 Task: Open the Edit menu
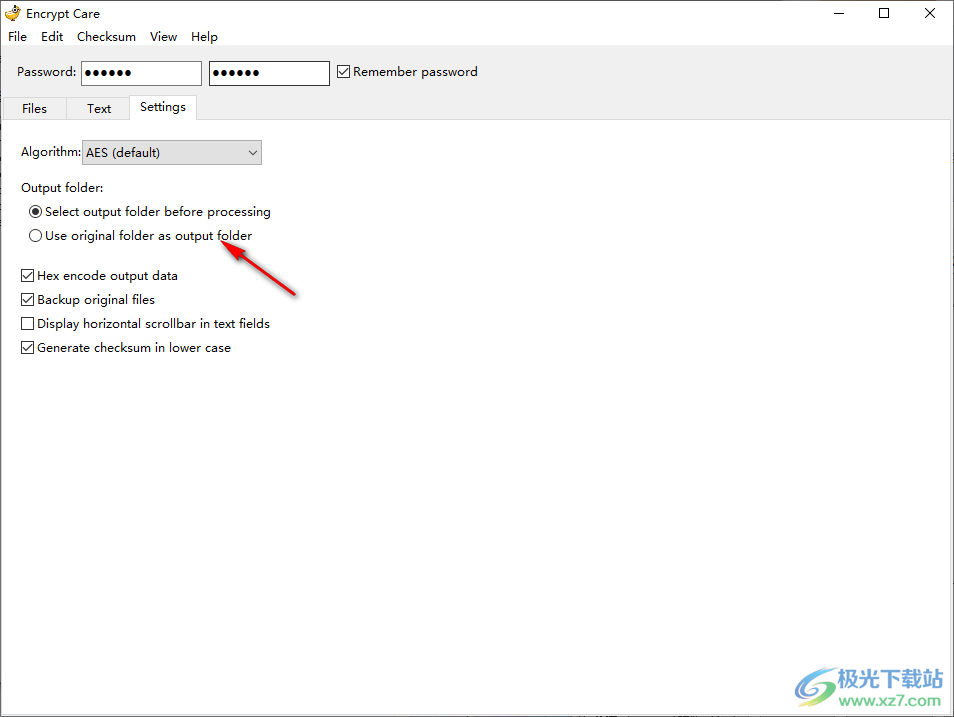point(52,37)
